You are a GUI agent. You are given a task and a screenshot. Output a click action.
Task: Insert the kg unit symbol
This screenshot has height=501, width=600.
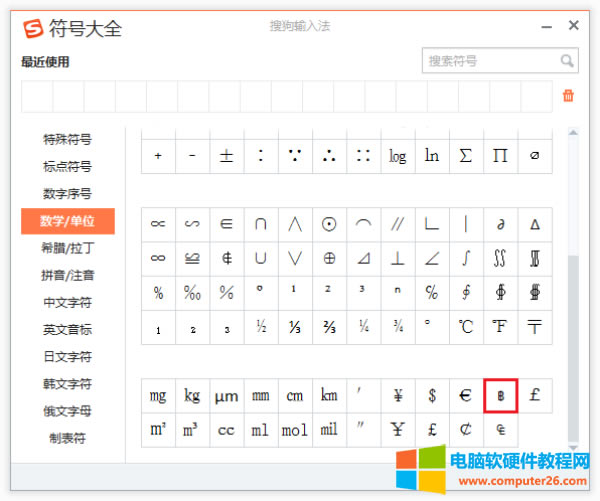click(x=192, y=395)
